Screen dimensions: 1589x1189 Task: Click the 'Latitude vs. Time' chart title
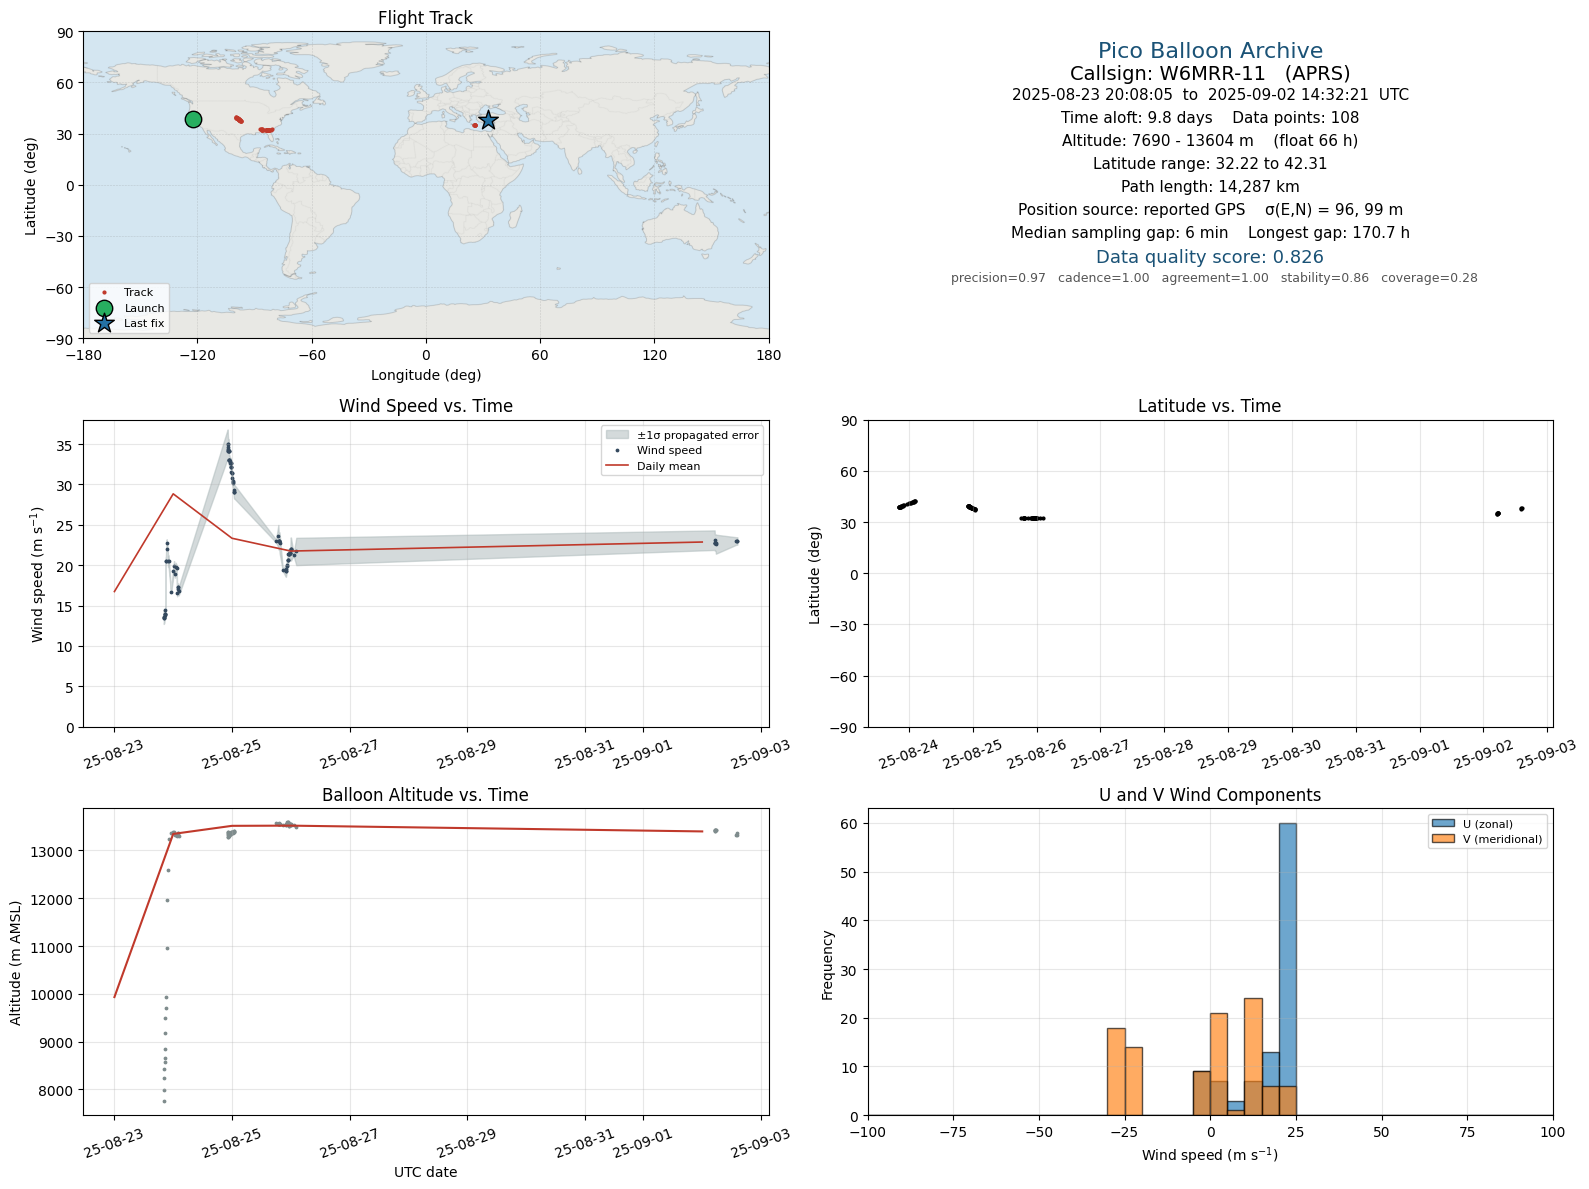1210,406
